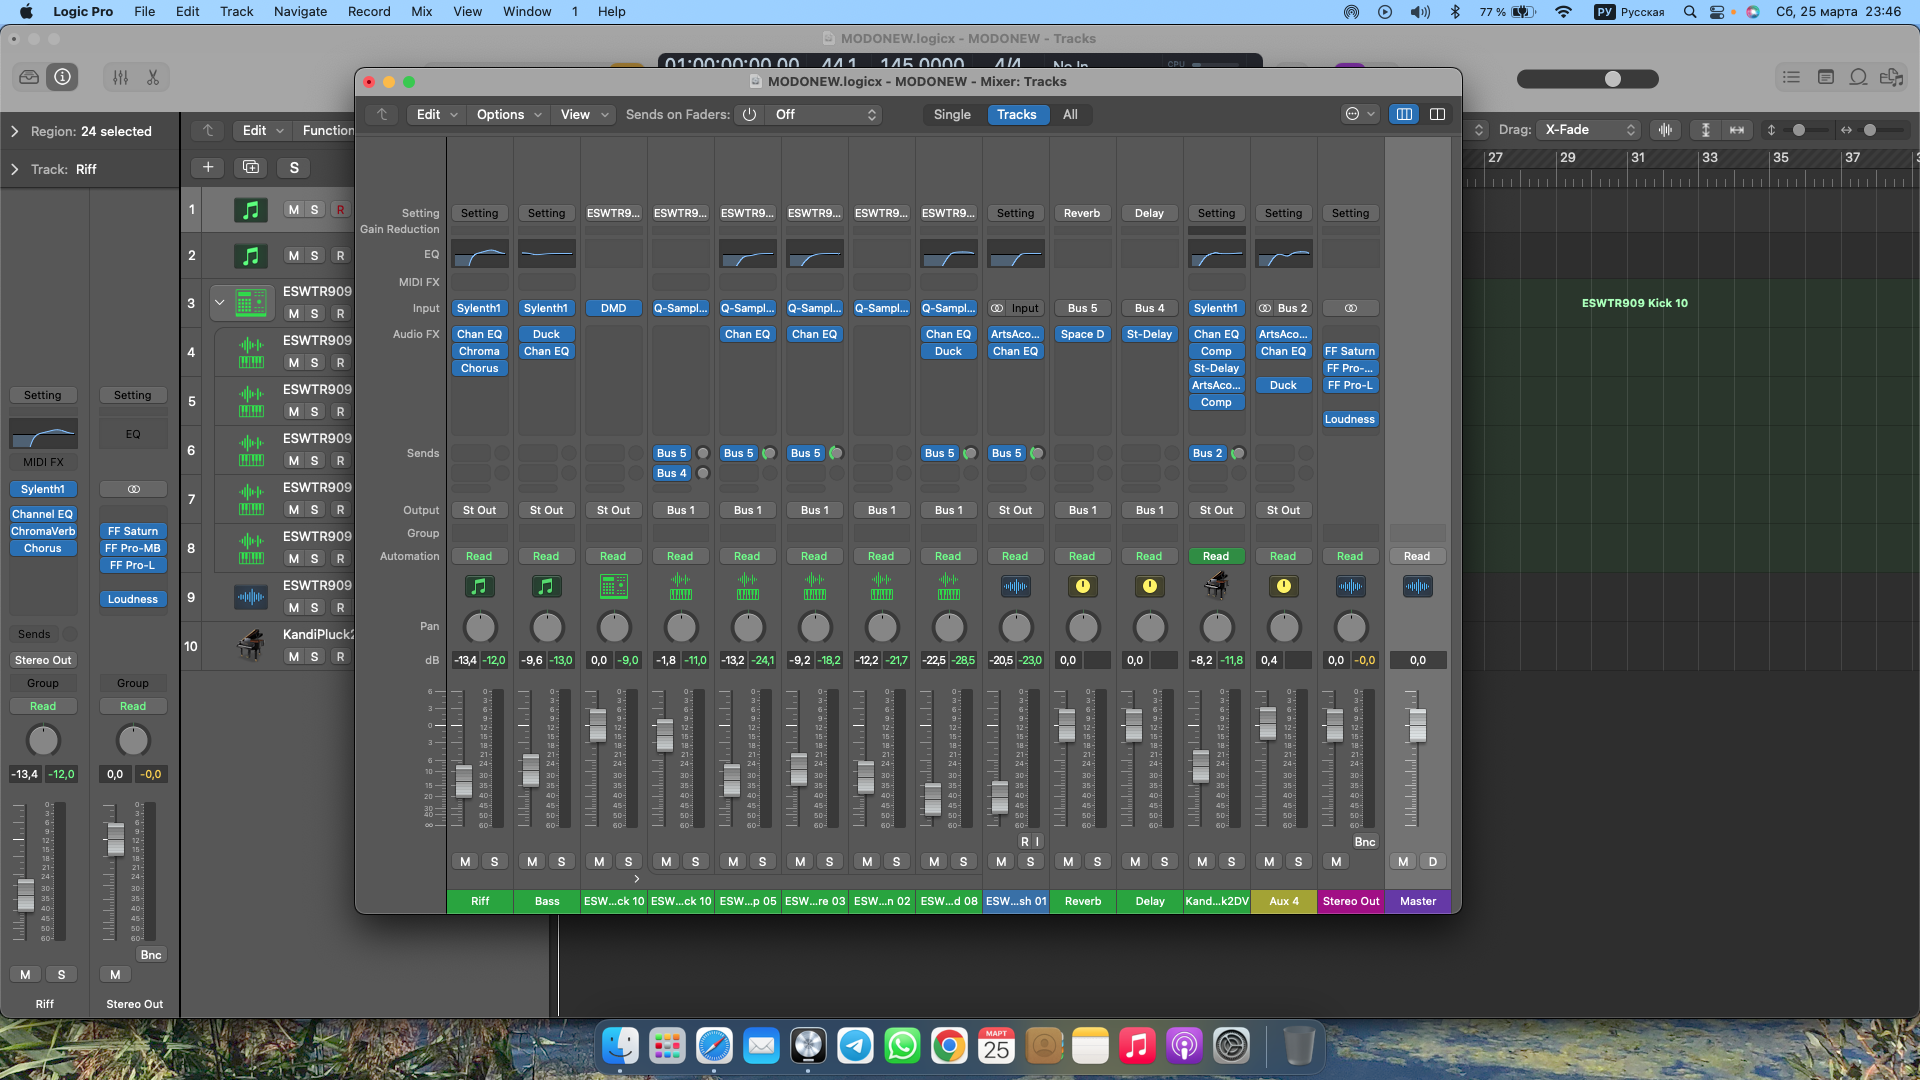Click Bnc button on Stereo Out strip
This screenshot has width=1920, height=1080.
click(x=1364, y=842)
